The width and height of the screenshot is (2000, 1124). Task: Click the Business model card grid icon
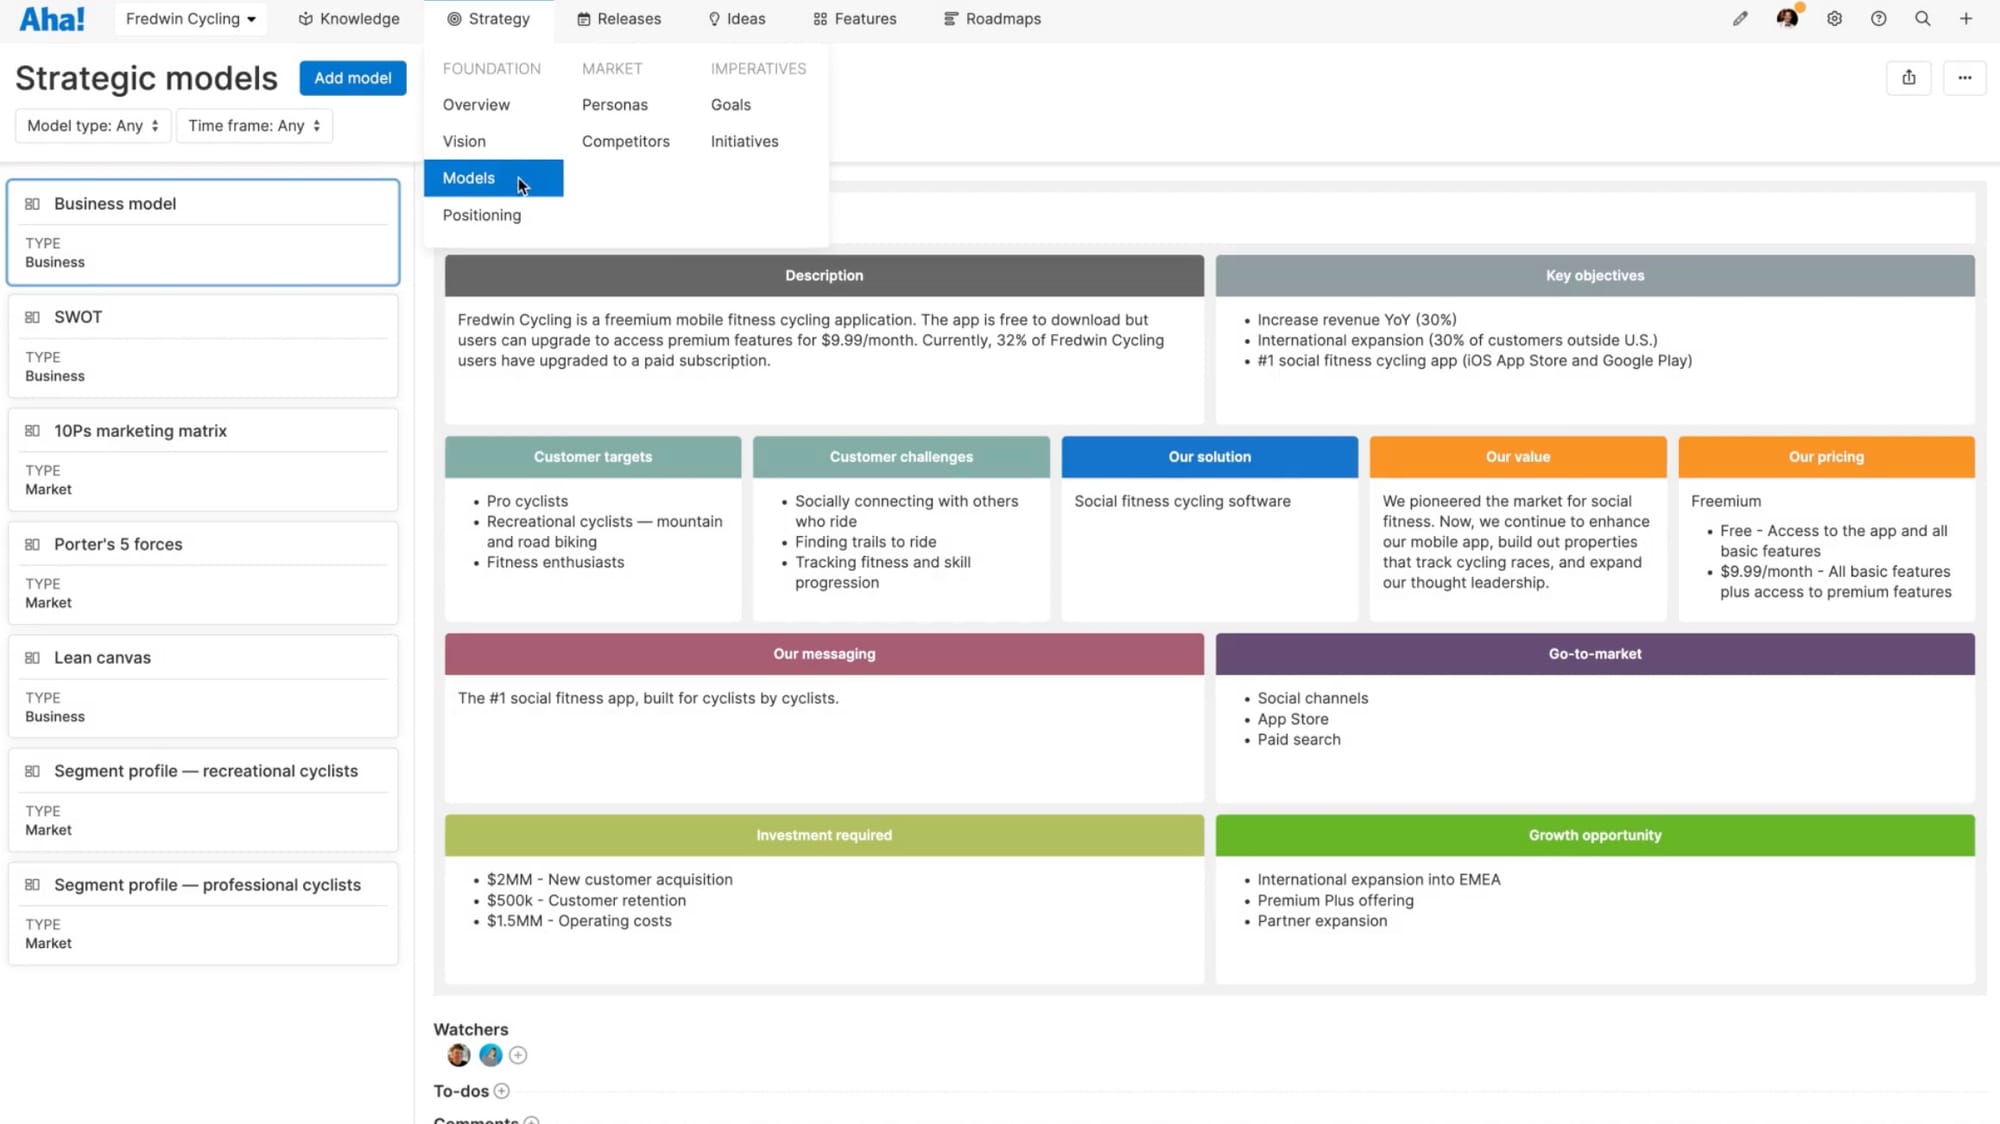click(32, 204)
